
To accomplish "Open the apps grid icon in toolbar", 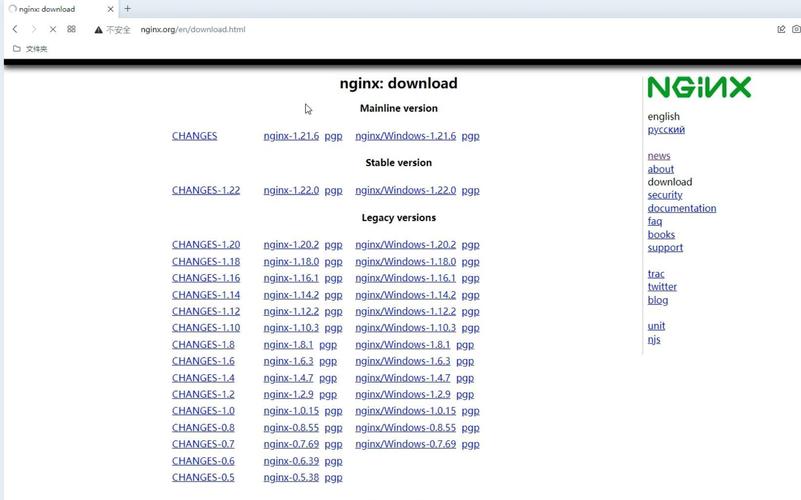I will (x=71, y=29).
